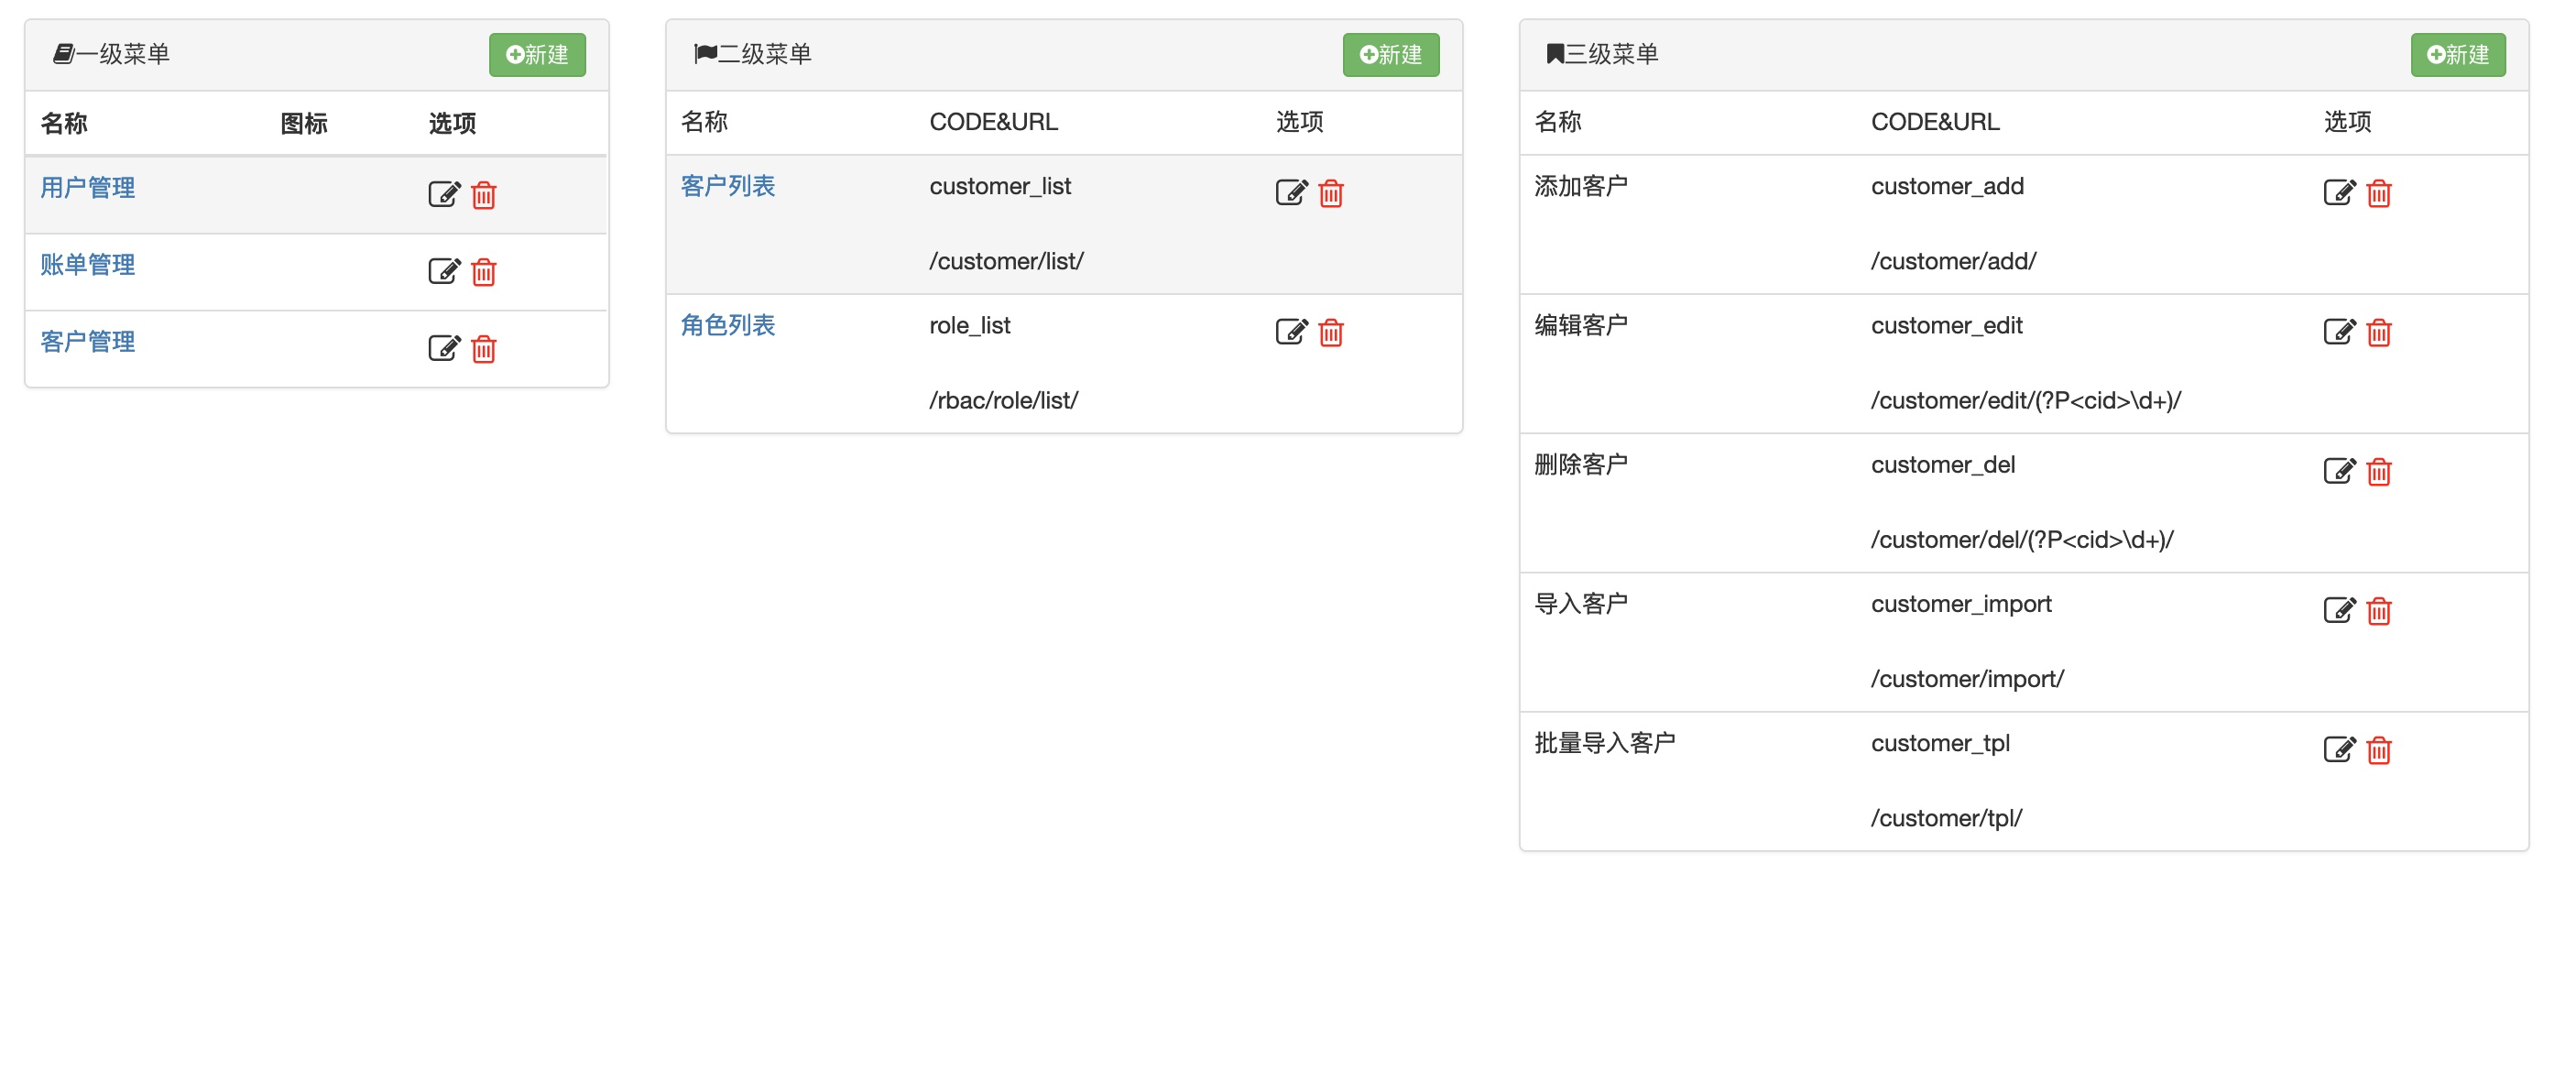Edit the 批量导入客户 permission

pos(2339,748)
